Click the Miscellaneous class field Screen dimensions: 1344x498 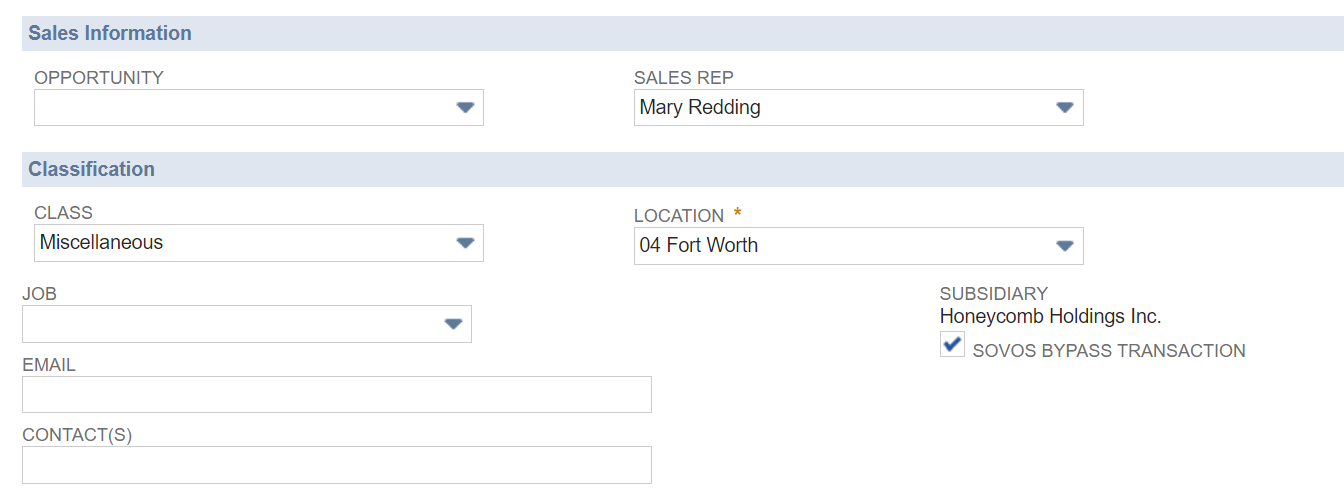coord(240,243)
